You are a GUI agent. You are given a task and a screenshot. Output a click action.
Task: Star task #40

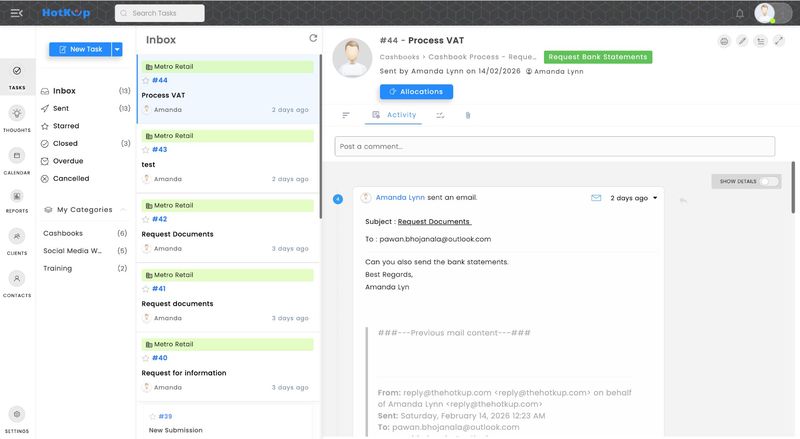pyautogui.click(x=145, y=358)
